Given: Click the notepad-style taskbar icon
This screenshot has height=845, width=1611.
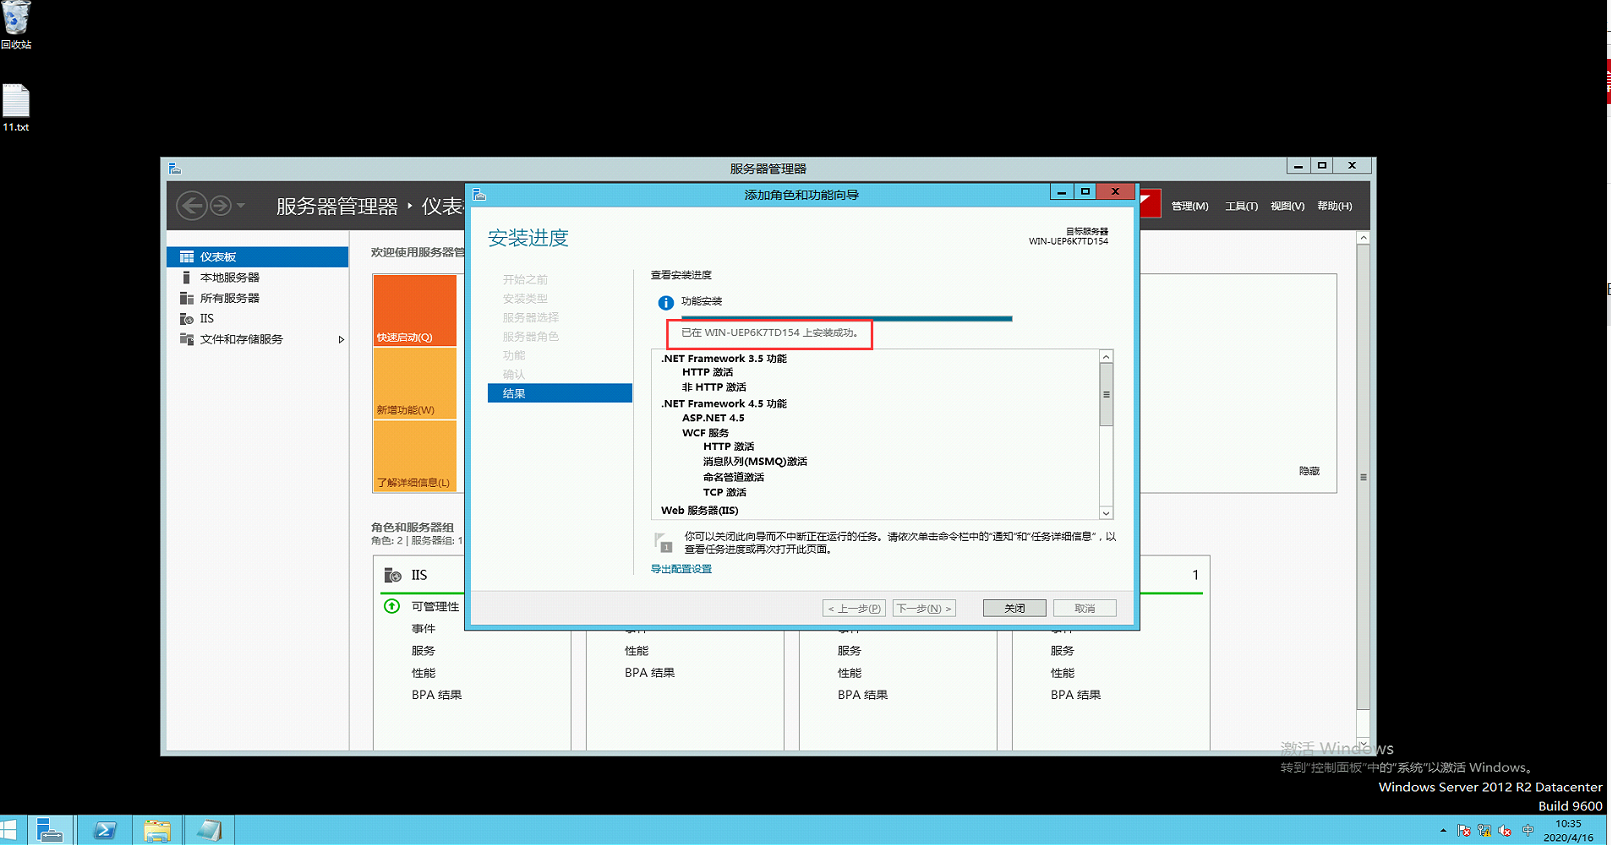Looking at the screenshot, I should [209, 830].
